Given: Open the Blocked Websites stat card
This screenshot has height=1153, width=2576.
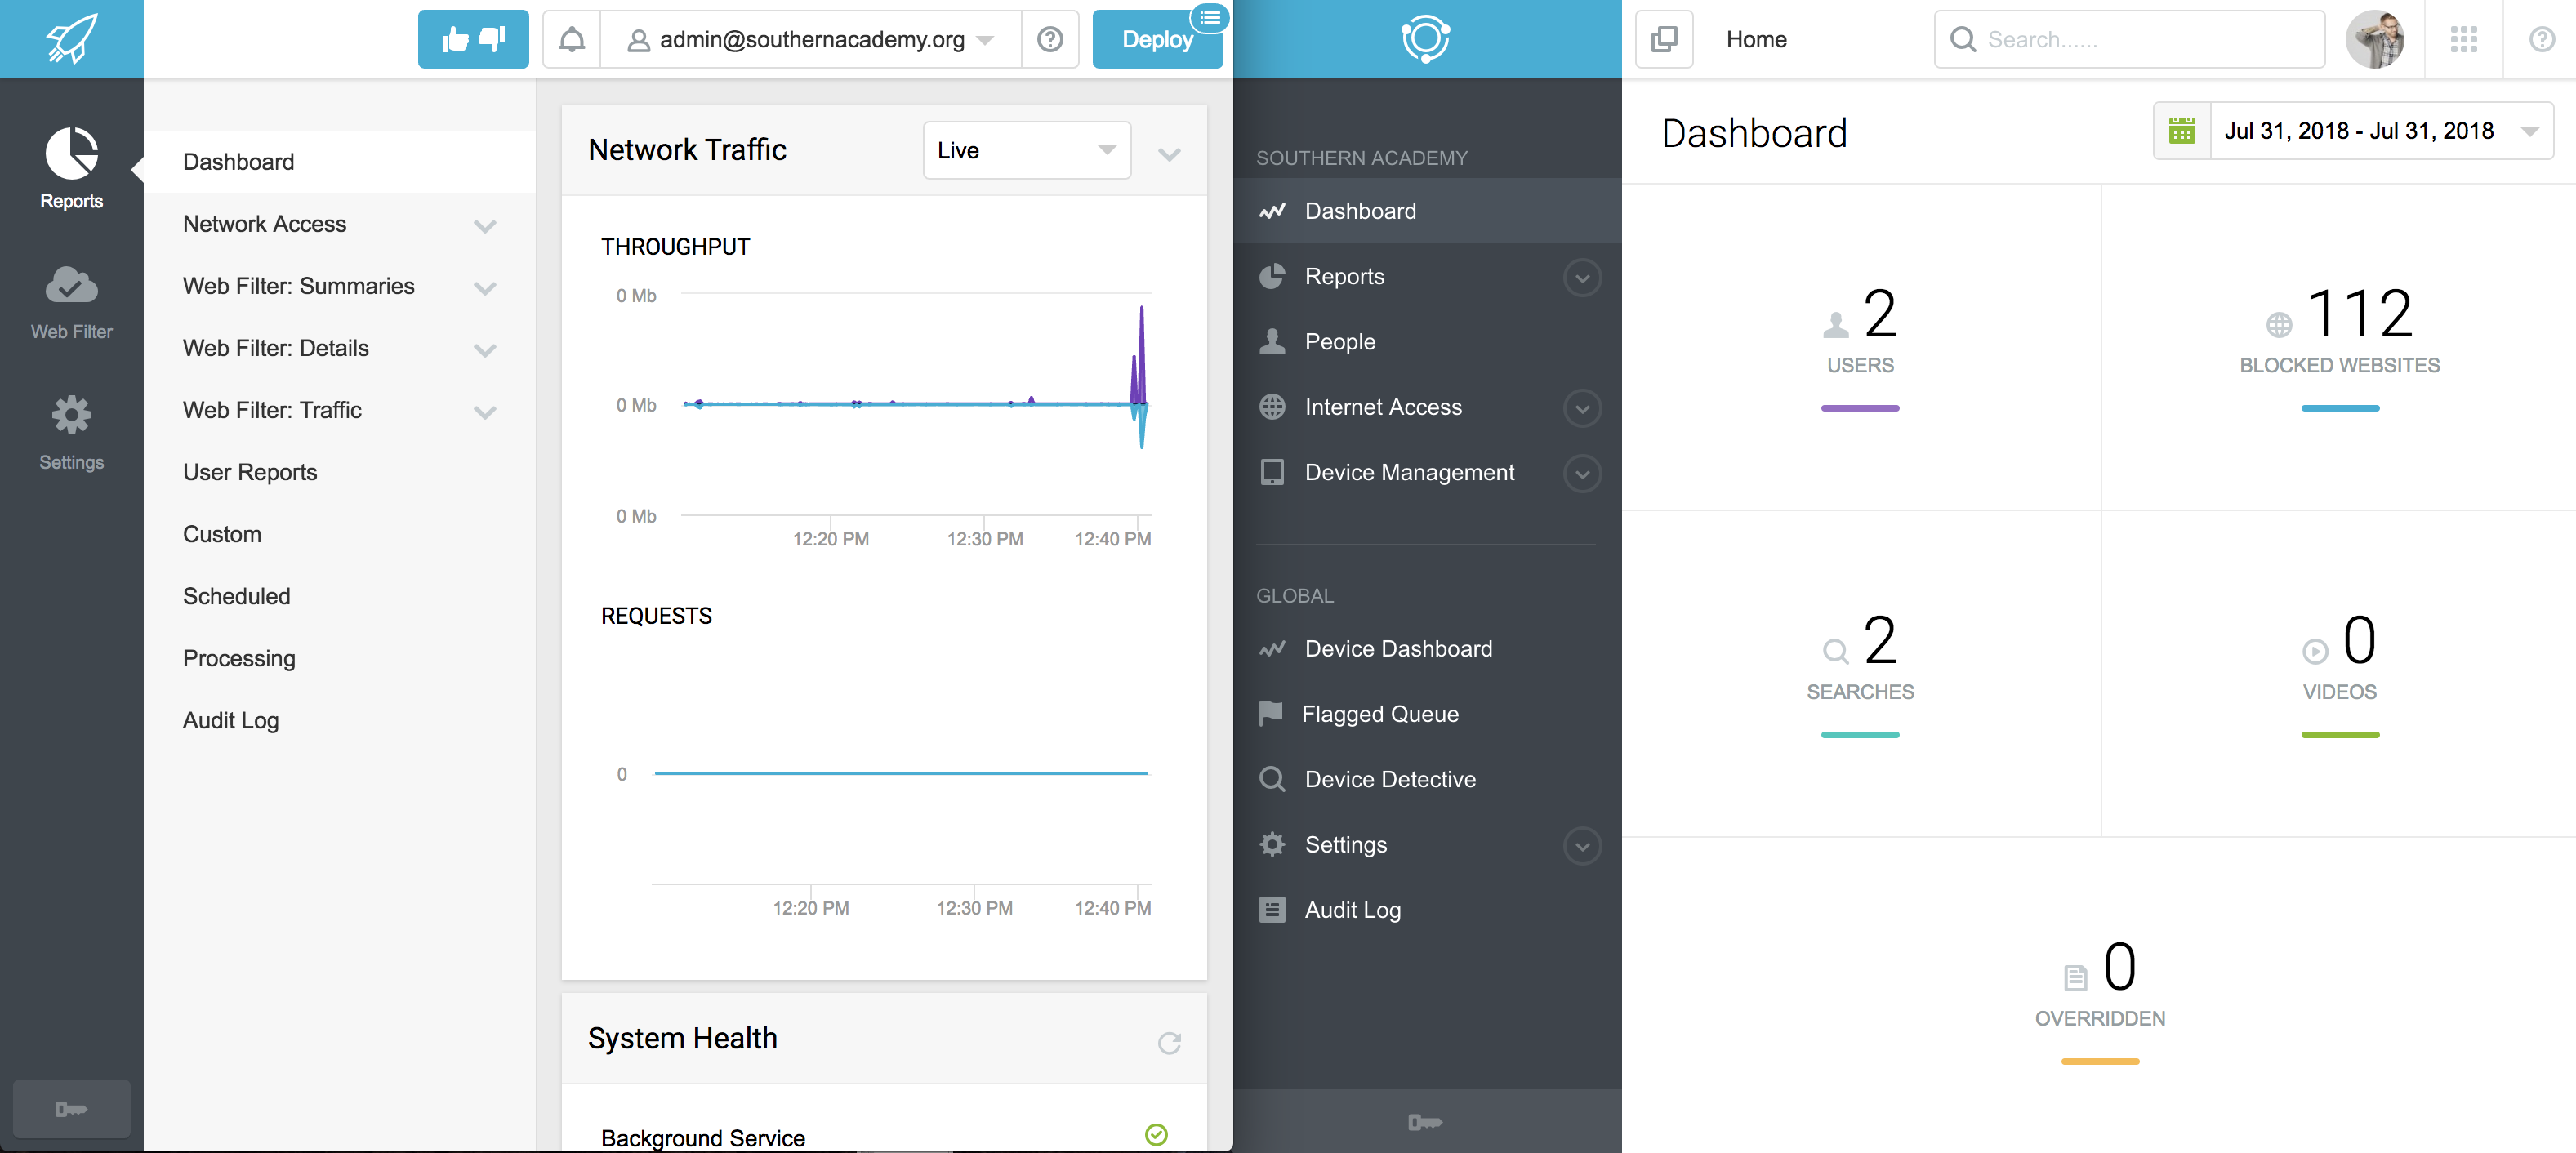Looking at the screenshot, I should (x=2339, y=346).
